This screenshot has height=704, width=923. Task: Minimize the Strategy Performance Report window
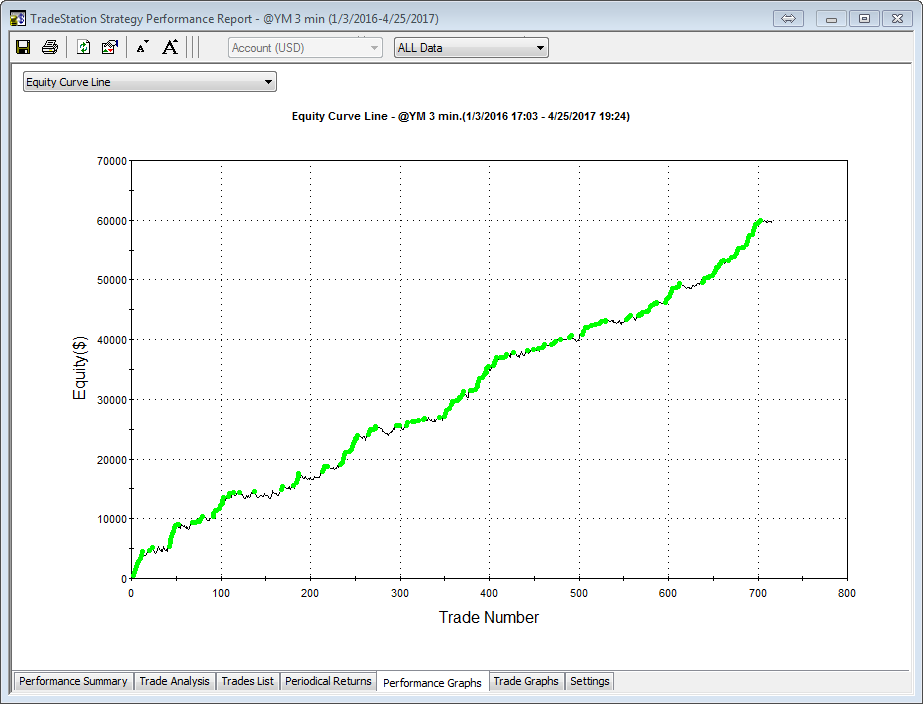tap(831, 19)
